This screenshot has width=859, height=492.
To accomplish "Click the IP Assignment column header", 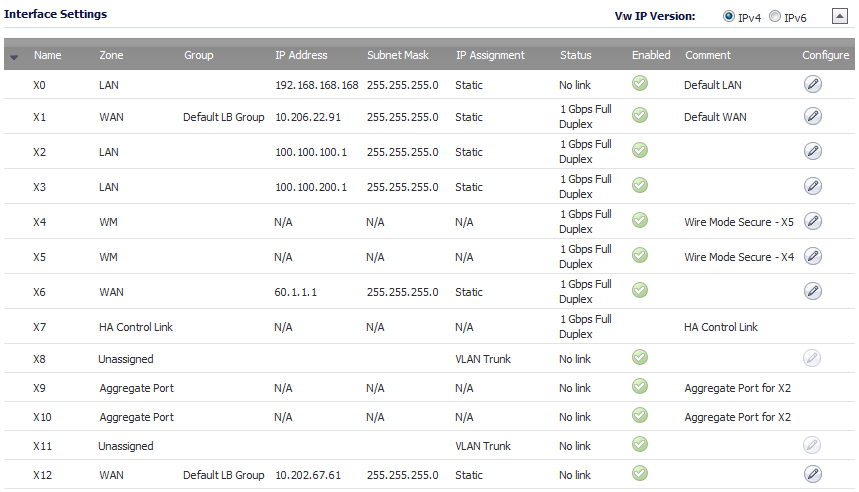I will 490,55.
